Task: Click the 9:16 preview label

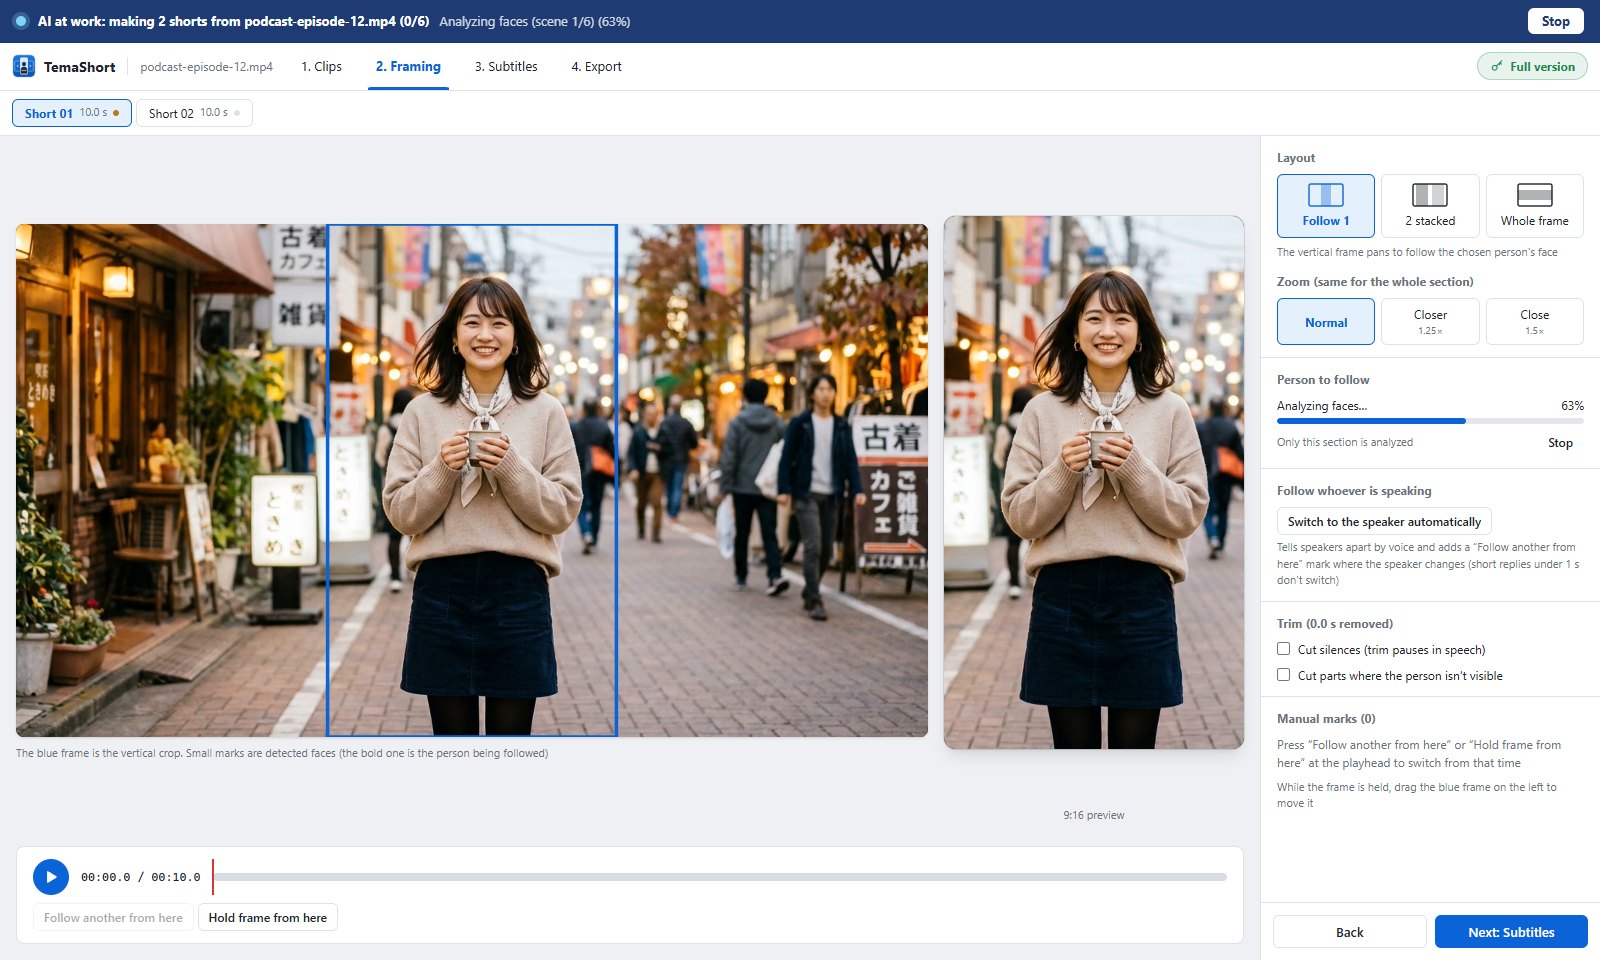Action: pos(1094,815)
